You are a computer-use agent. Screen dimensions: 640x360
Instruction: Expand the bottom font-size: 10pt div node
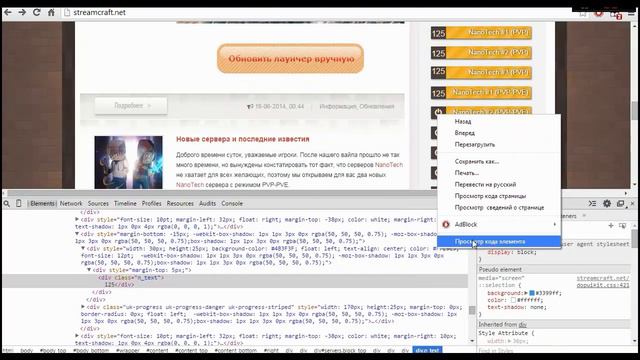click(x=77, y=336)
